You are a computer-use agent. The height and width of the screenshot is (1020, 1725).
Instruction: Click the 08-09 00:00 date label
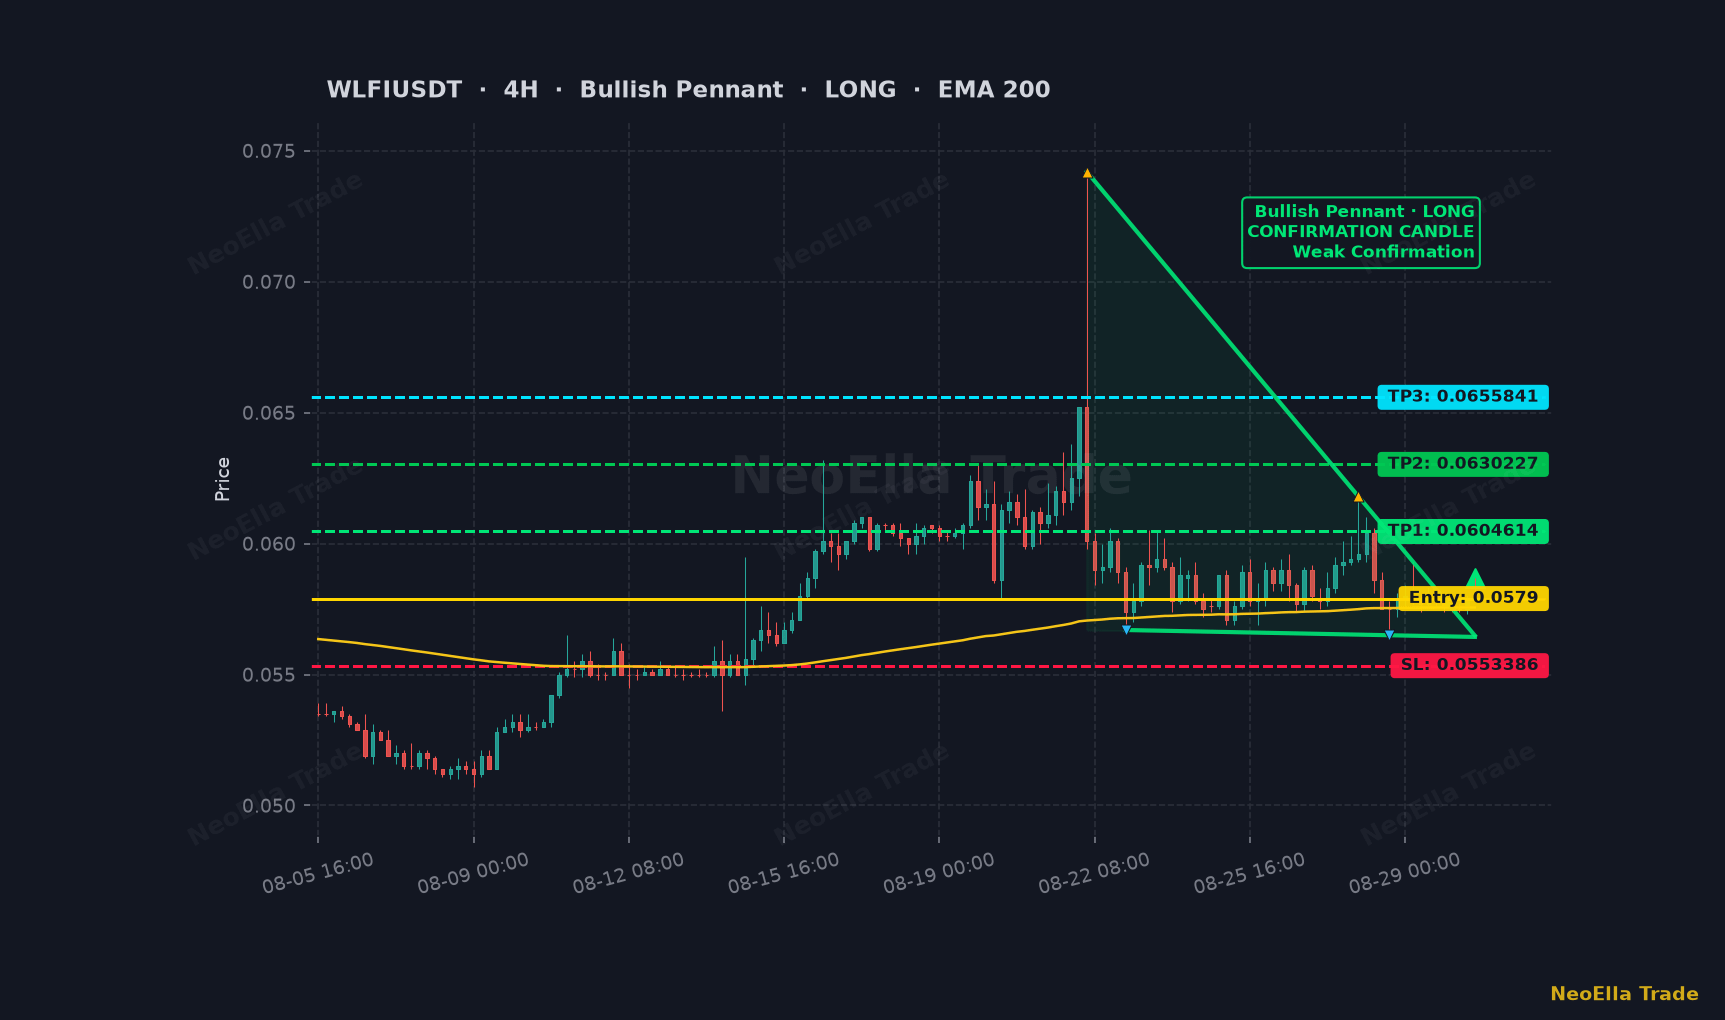point(473,873)
